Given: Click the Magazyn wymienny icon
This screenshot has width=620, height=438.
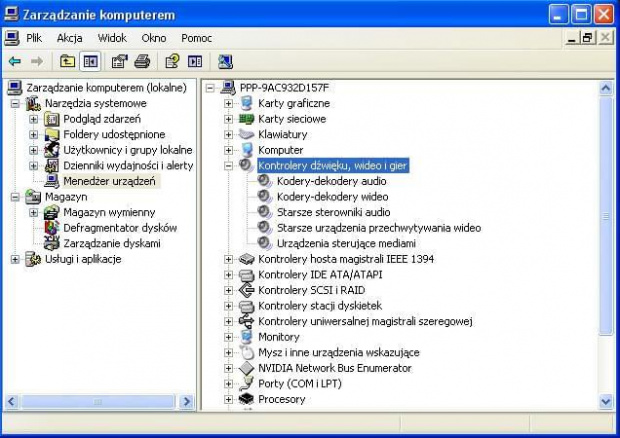Looking at the screenshot, I should (x=52, y=213).
